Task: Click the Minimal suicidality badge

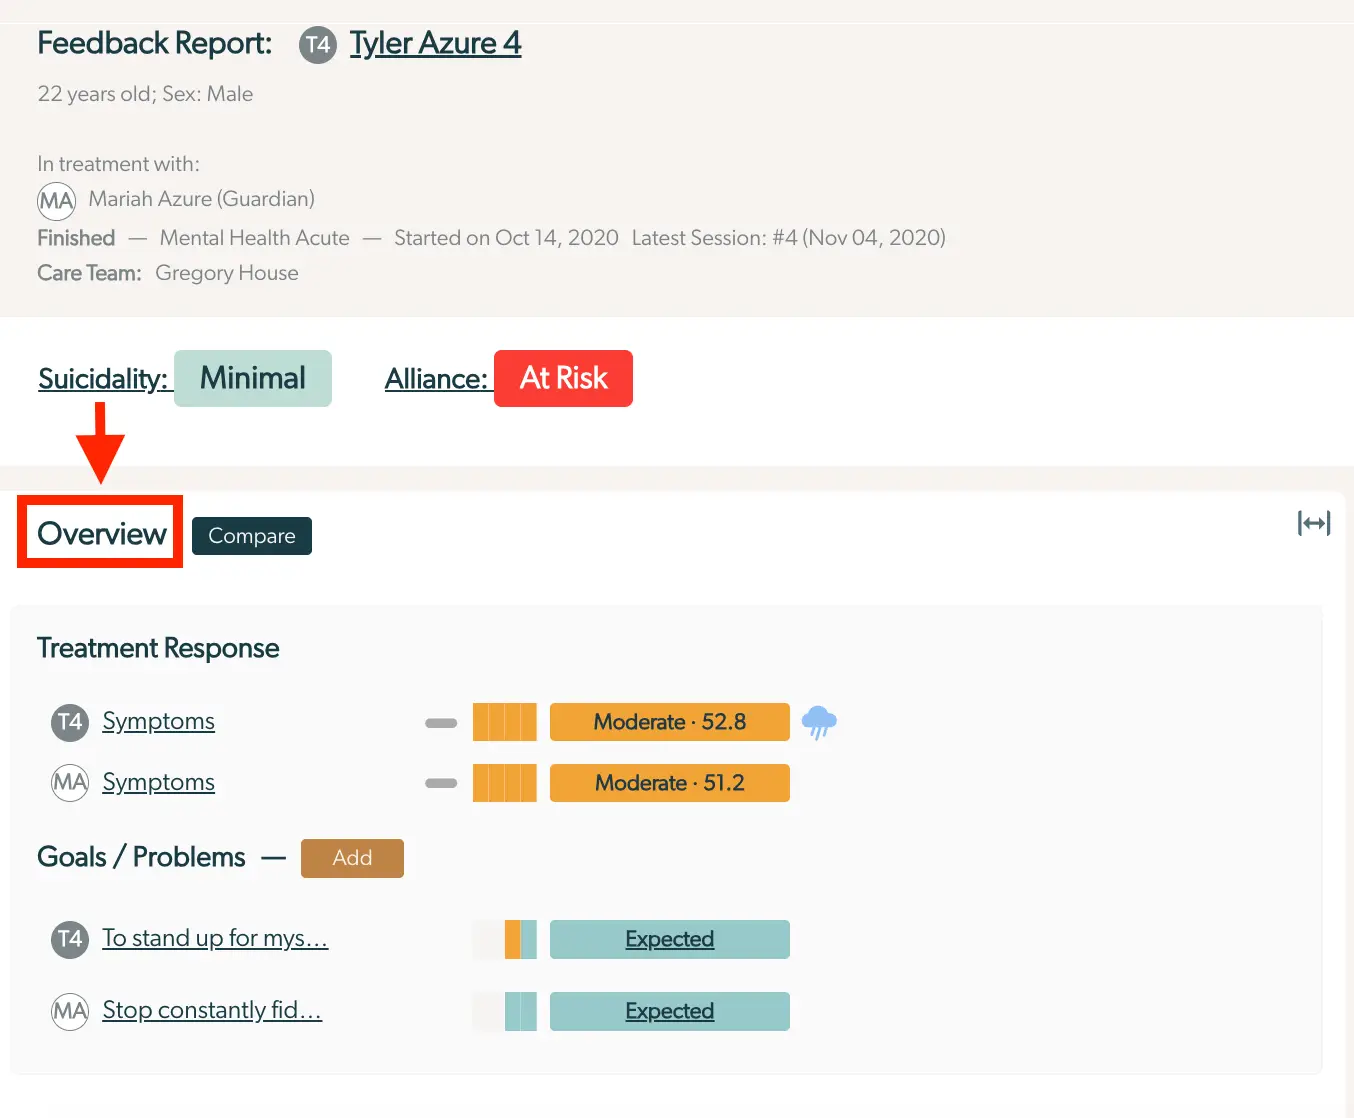Action: [x=252, y=378]
